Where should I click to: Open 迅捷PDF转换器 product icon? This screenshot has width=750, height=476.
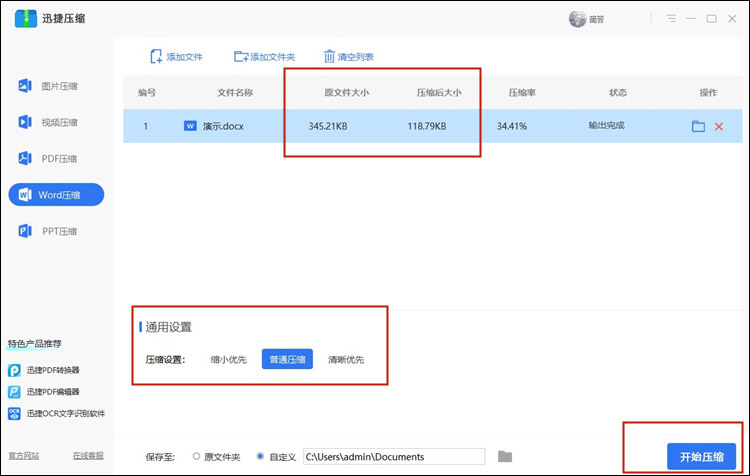coord(14,370)
